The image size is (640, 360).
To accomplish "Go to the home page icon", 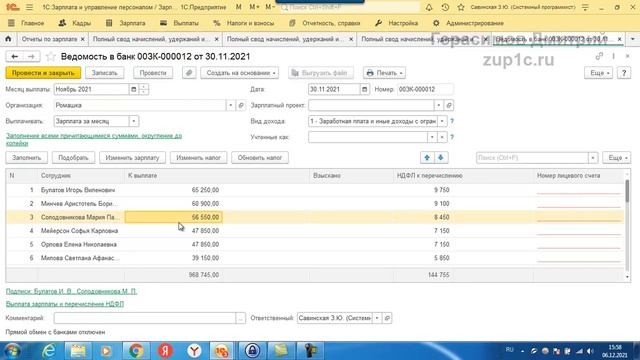I will pos(8,39).
